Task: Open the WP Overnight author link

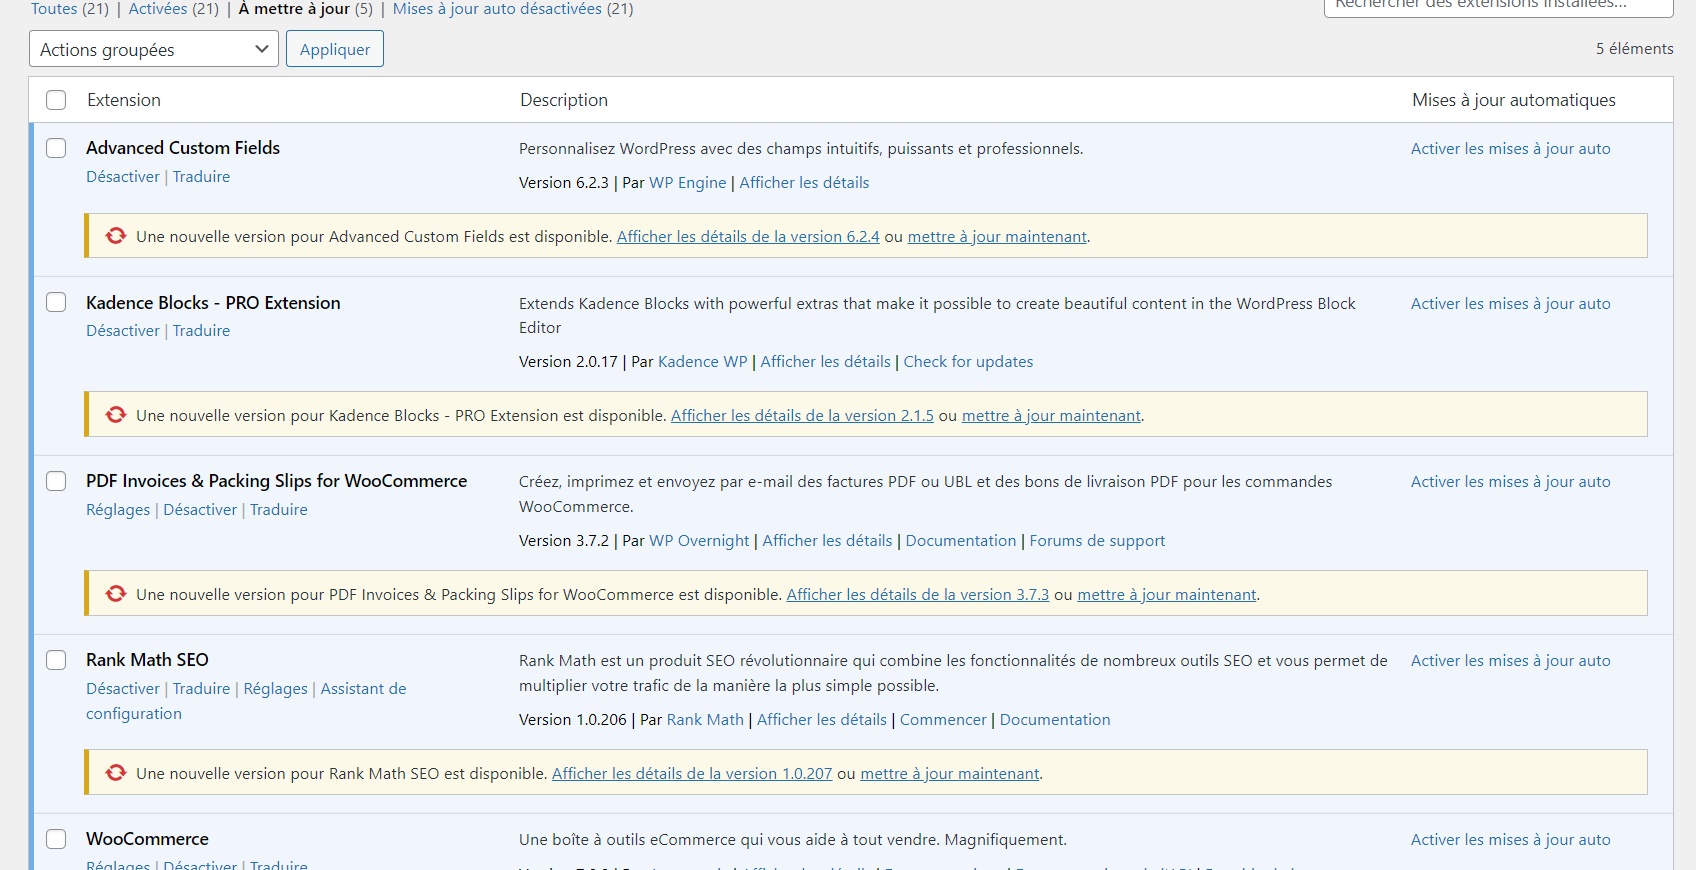Action: [699, 540]
